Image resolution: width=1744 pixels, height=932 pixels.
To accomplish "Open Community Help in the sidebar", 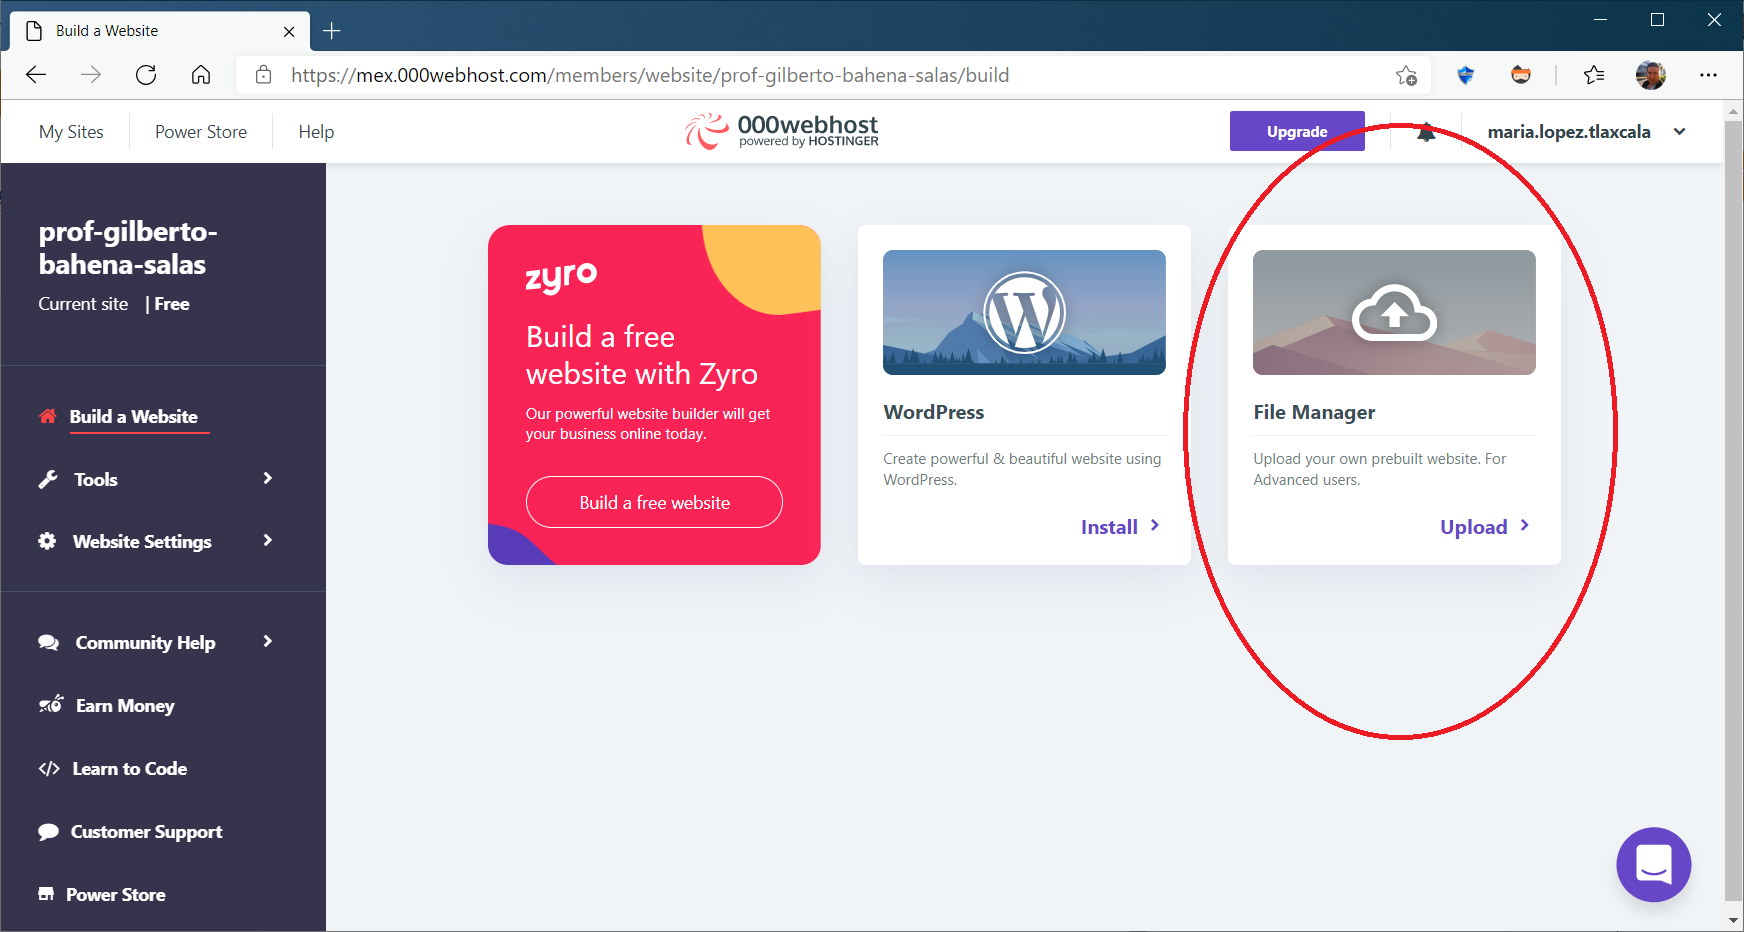I will (145, 642).
